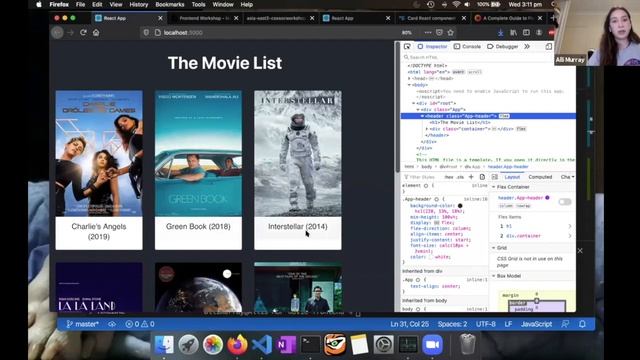The height and width of the screenshot is (360, 640).
Task: Open System Preferences from the Dock
Action: 384,345
